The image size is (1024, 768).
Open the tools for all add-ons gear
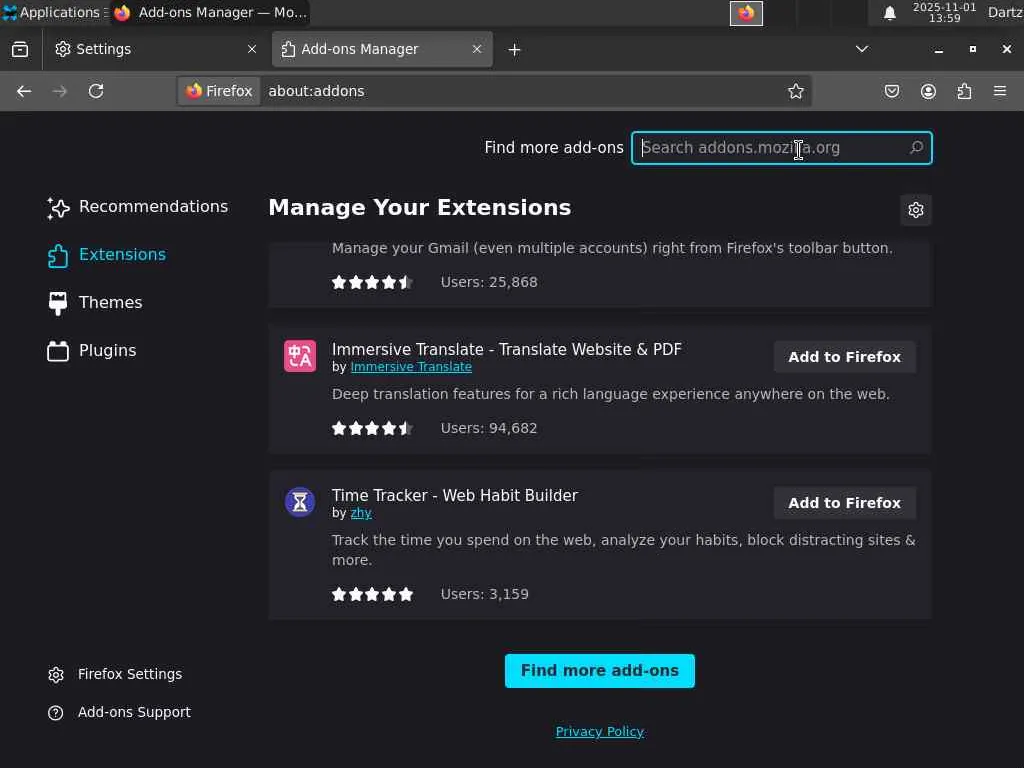coord(916,210)
